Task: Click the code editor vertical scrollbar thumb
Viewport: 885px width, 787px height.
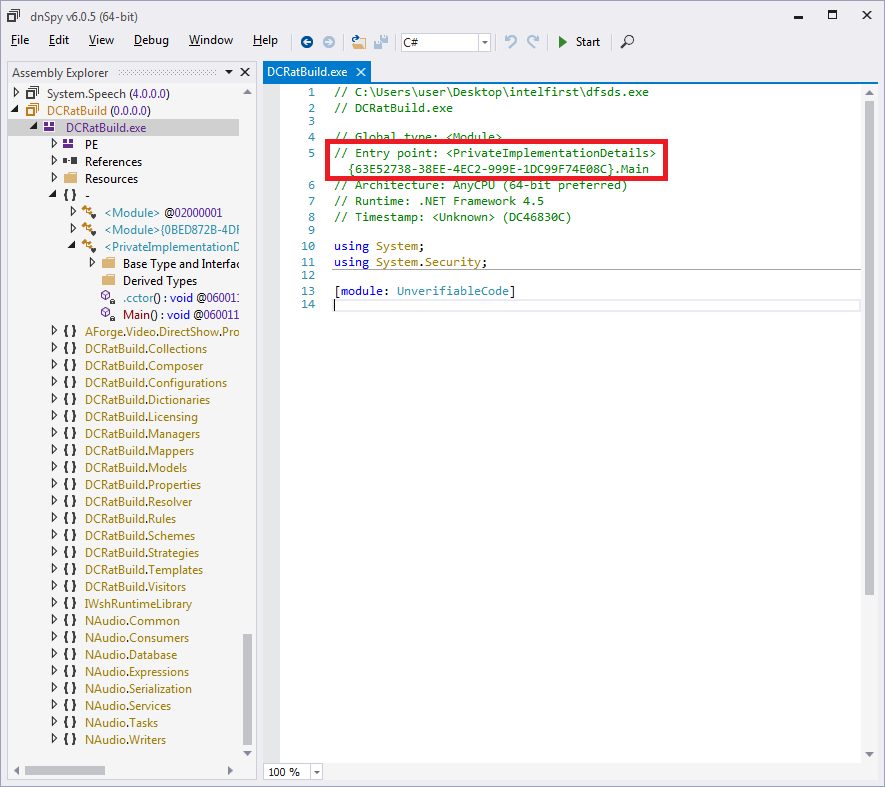Action: (869, 347)
